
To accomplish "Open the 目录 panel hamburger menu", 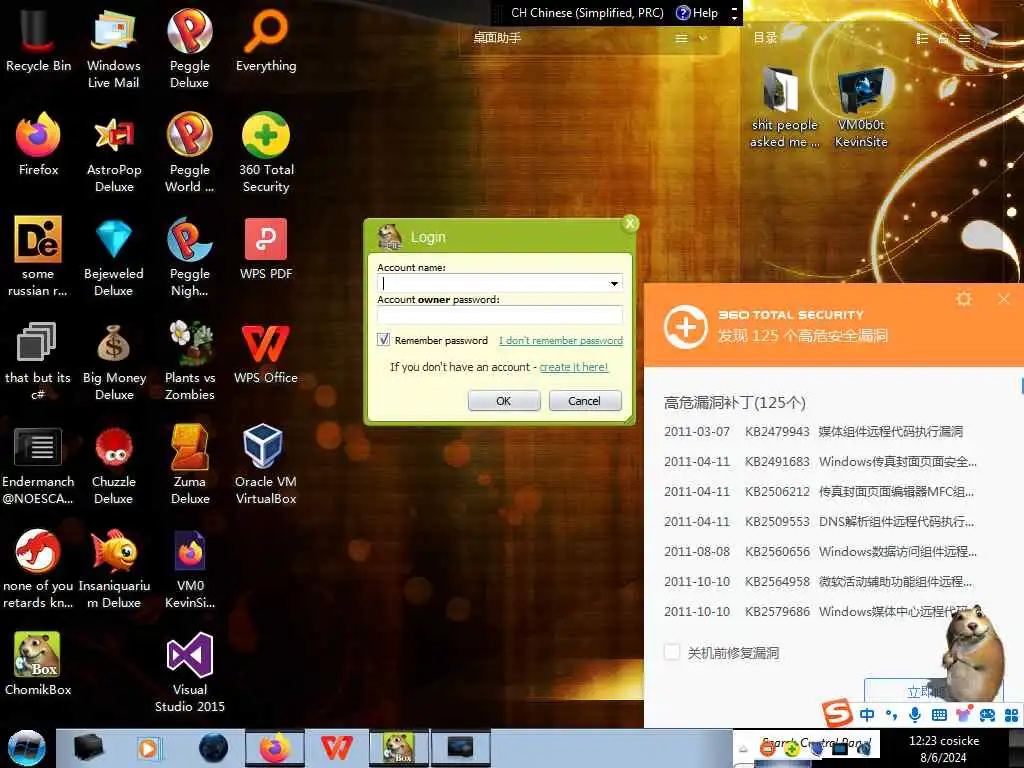I will click(x=964, y=39).
